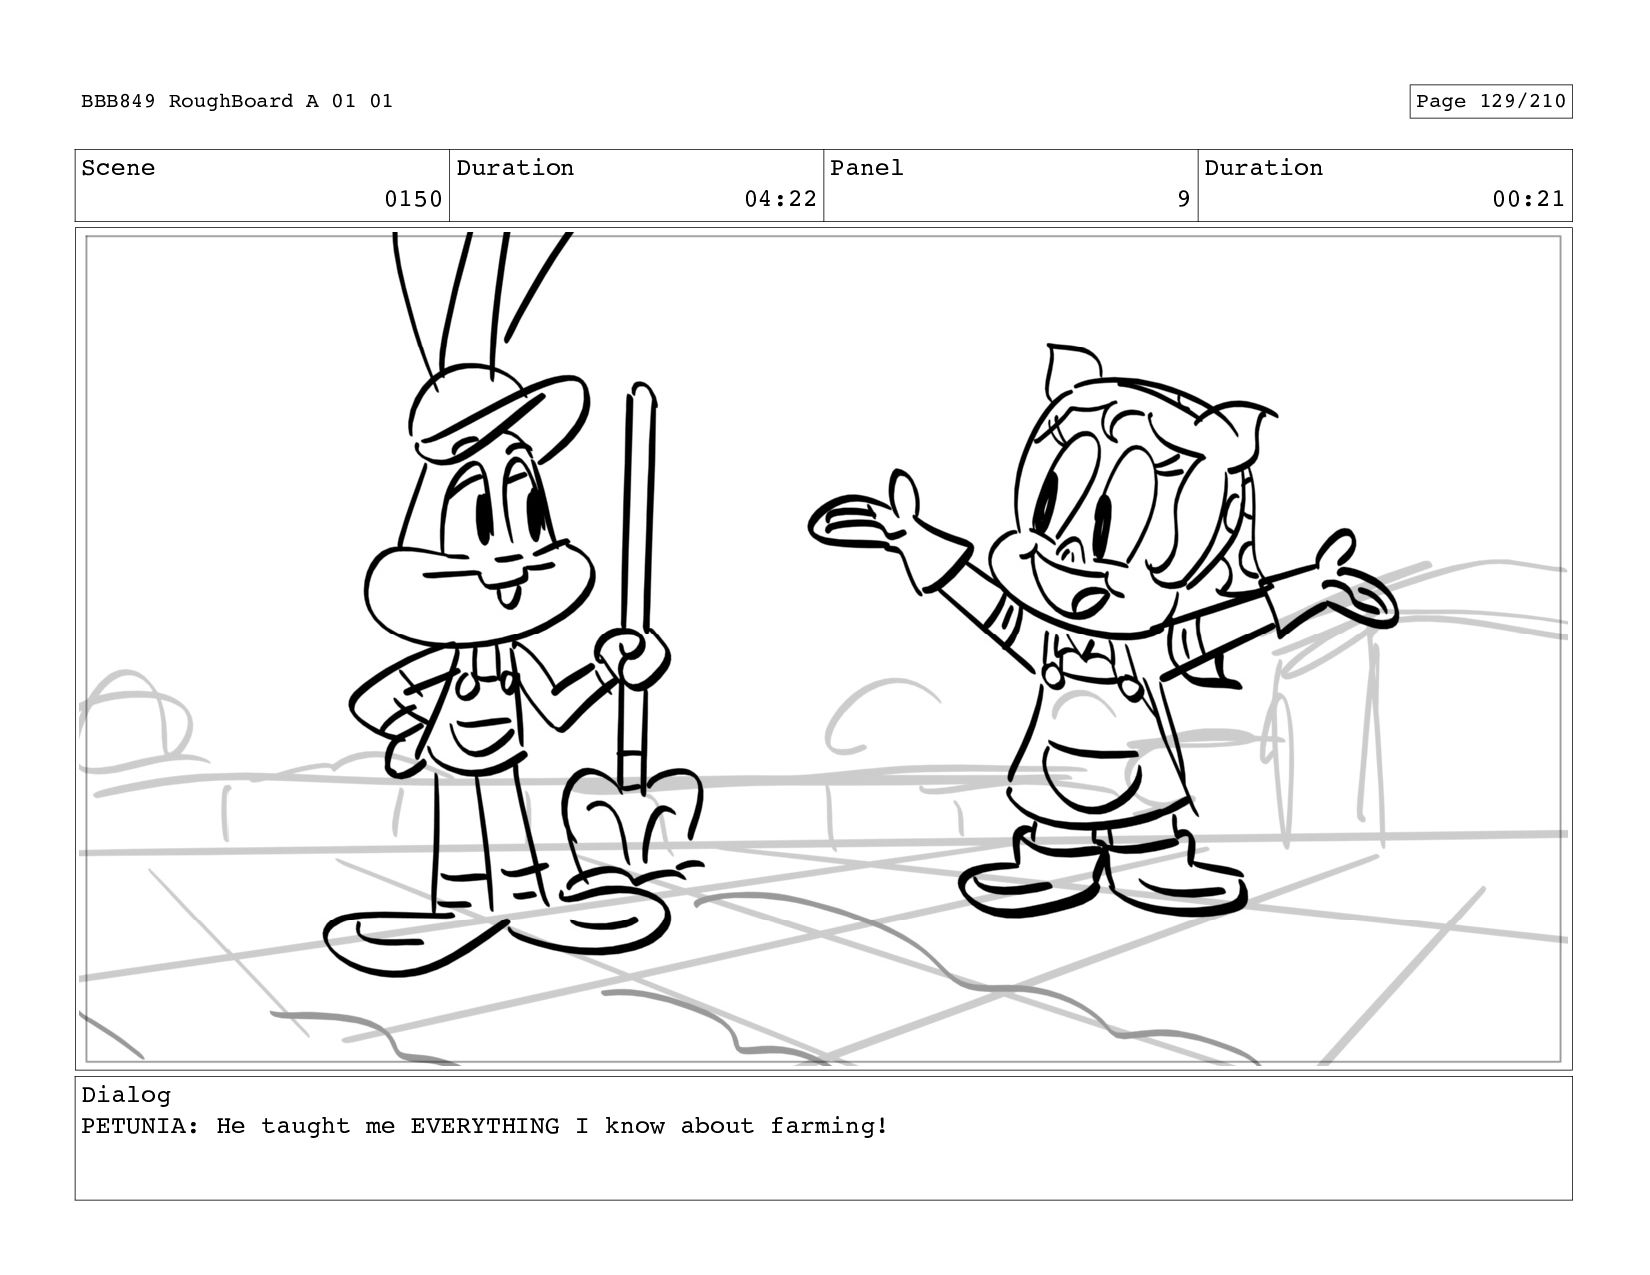Click the 'Panel' label
Screen dimensions: 1650x1275
pos(866,168)
